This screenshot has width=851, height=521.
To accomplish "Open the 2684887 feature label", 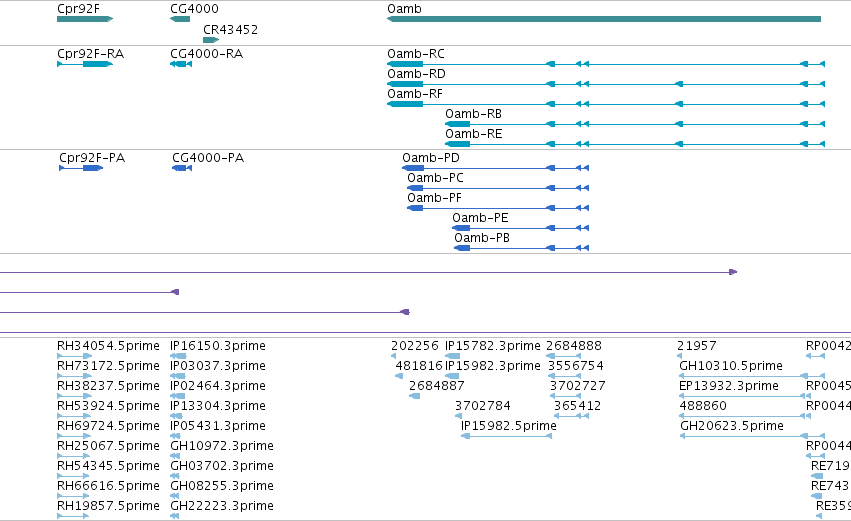I will (x=437, y=386).
